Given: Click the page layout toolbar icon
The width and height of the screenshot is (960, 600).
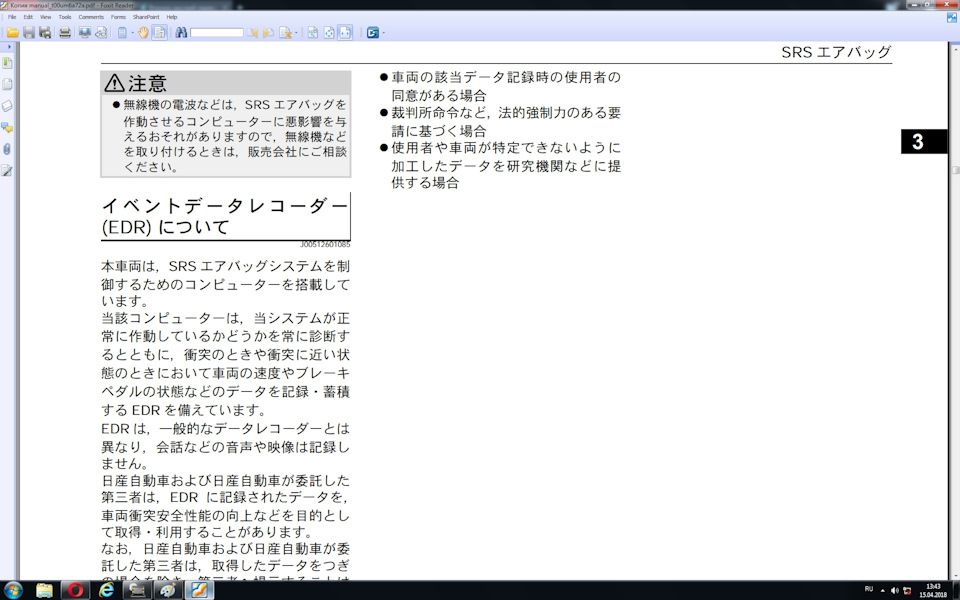Looking at the screenshot, I should 122,32.
